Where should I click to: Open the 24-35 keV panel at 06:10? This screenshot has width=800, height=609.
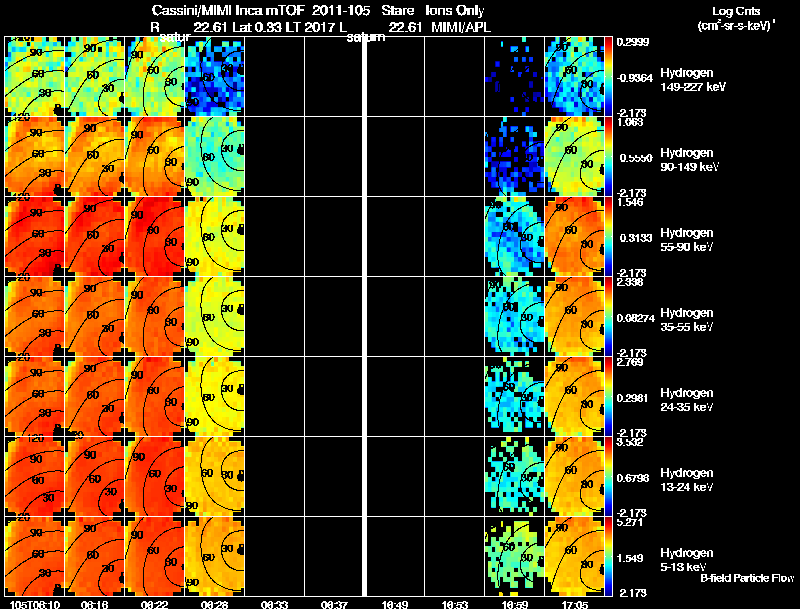(34, 397)
